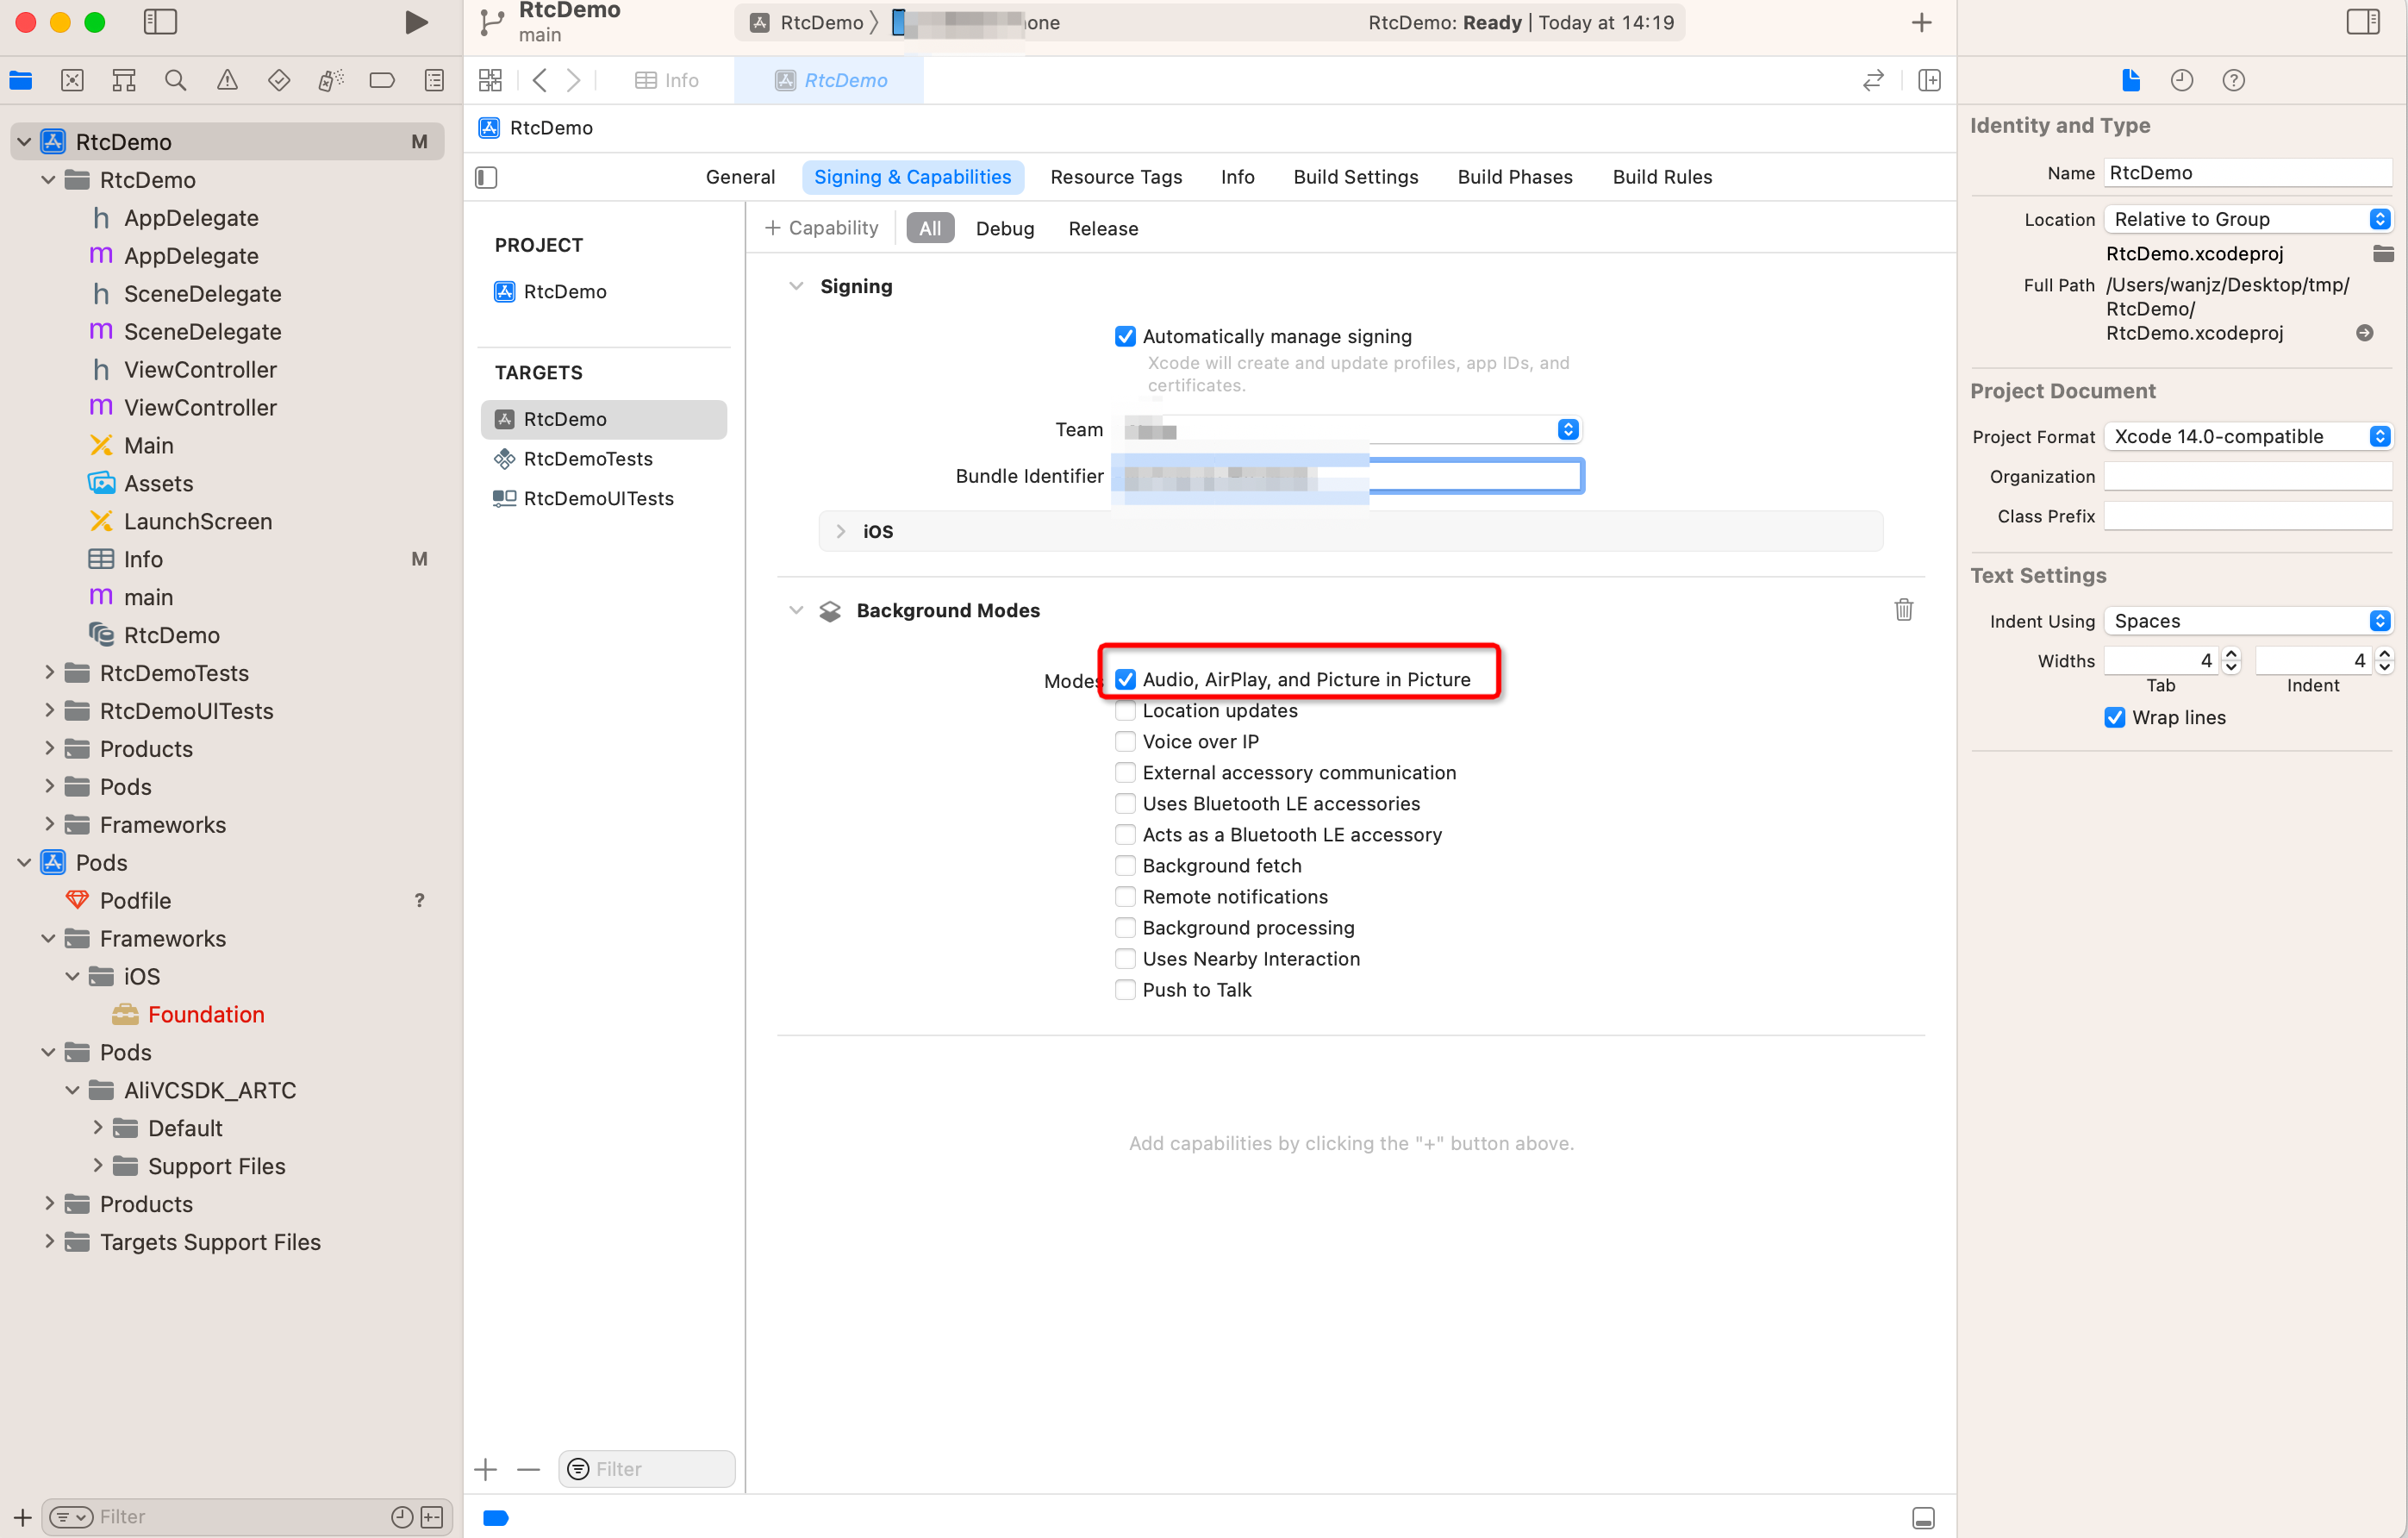Delete Background Modes with trash icon
Image resolution: width=2408 pixels, height=1538 pixels.
1903,609
